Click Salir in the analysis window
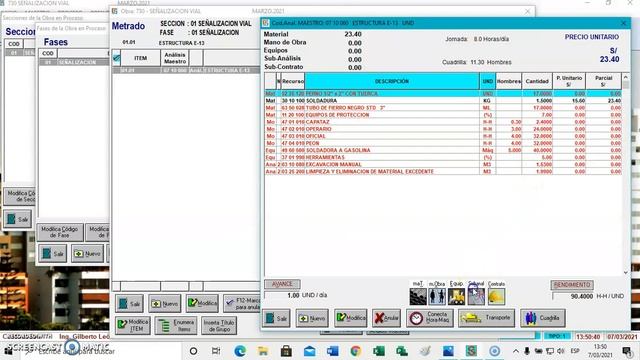The image size is (640, 360). click(x=276, y=318)
